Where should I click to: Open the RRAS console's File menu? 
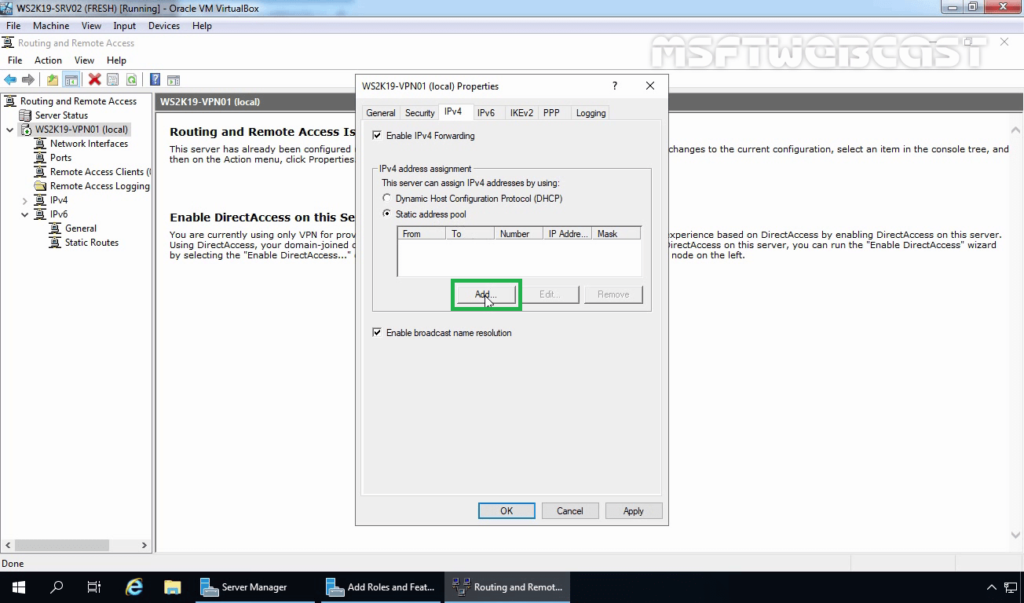[x=14, y=60]
